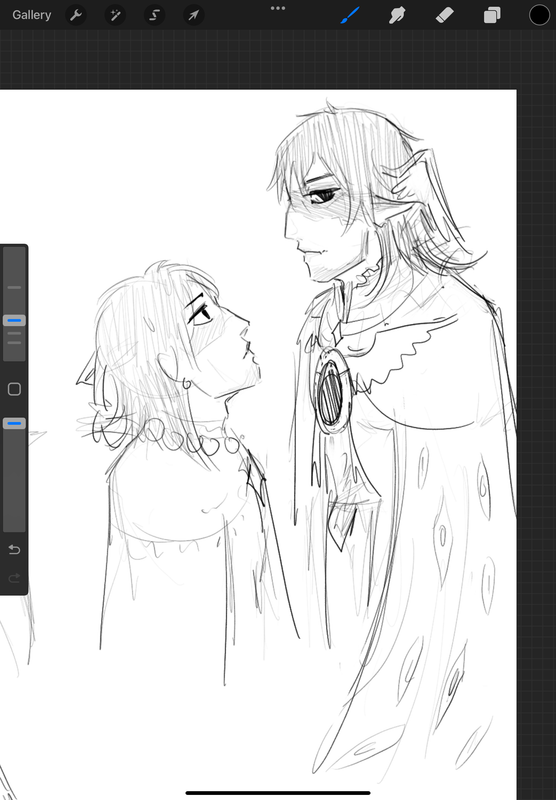Screen dimensions: 556x800
Task: Undo the last stroke
Action: tap(14, 549)
